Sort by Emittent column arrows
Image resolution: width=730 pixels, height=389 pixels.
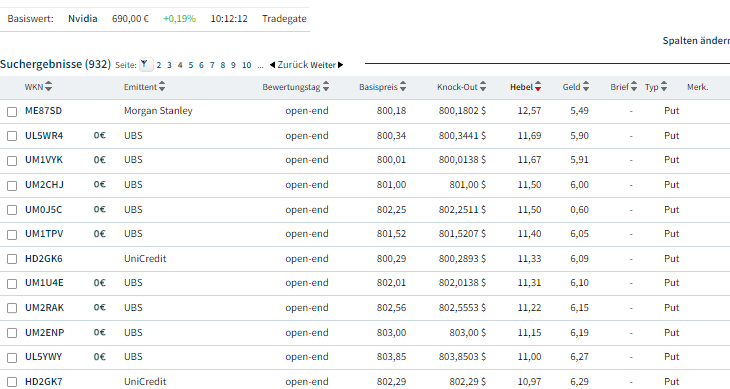tap(162, 87)
